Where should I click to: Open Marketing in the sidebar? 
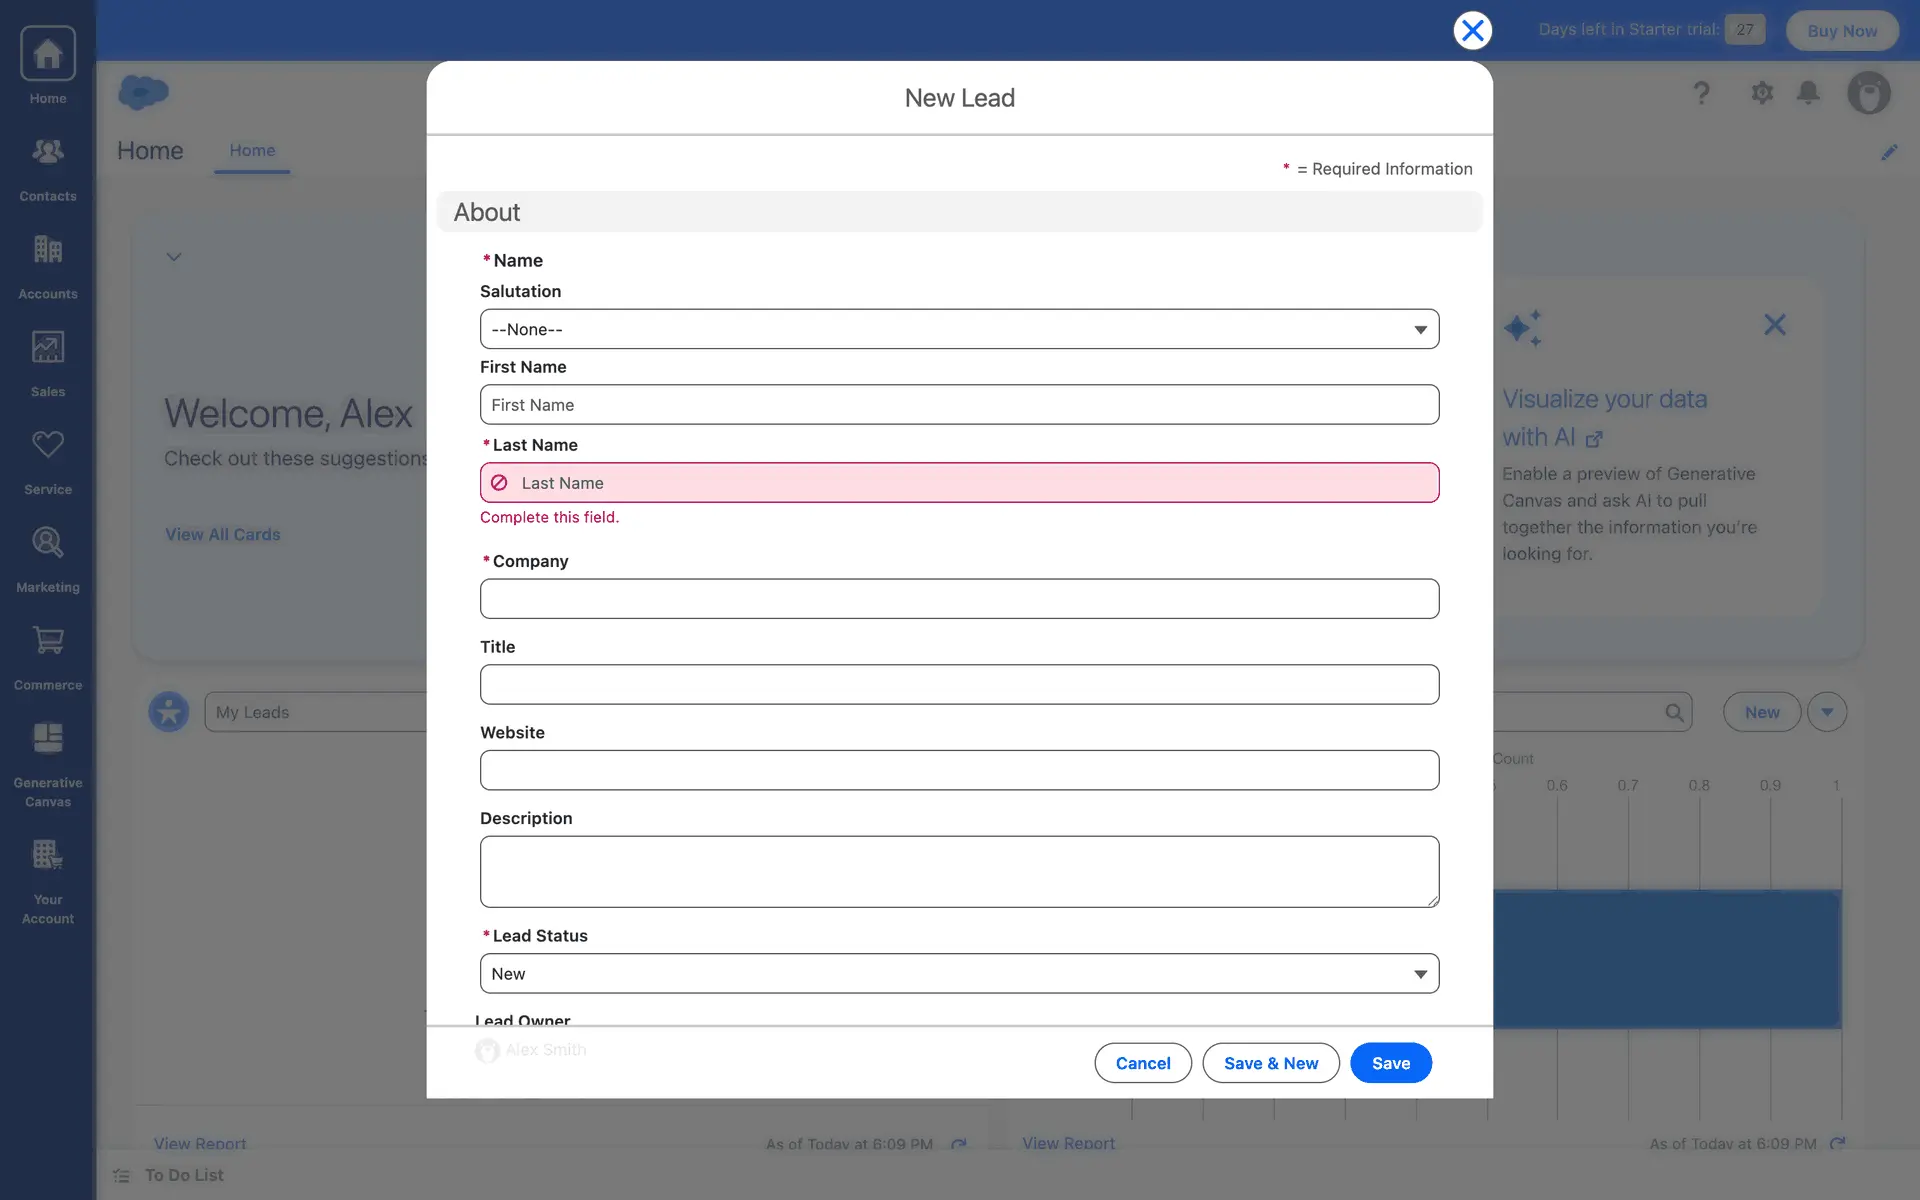click(x=48, y=559)
